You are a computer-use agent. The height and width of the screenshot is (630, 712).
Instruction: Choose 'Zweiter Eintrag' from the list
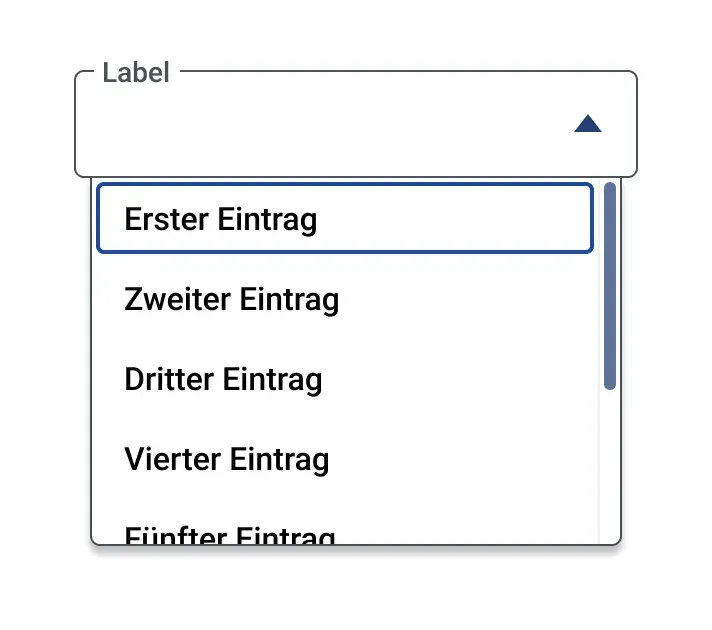(345, 299)
